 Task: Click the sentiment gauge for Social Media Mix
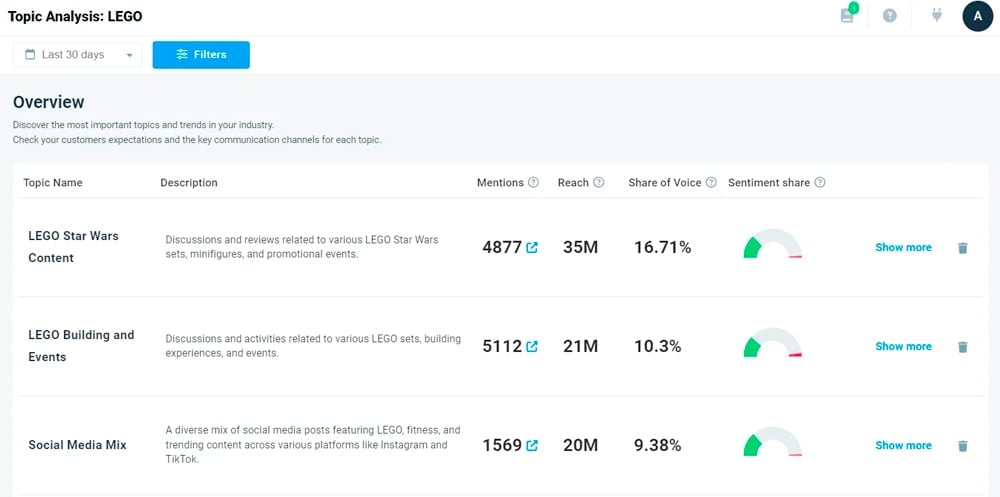coord(772,441)
